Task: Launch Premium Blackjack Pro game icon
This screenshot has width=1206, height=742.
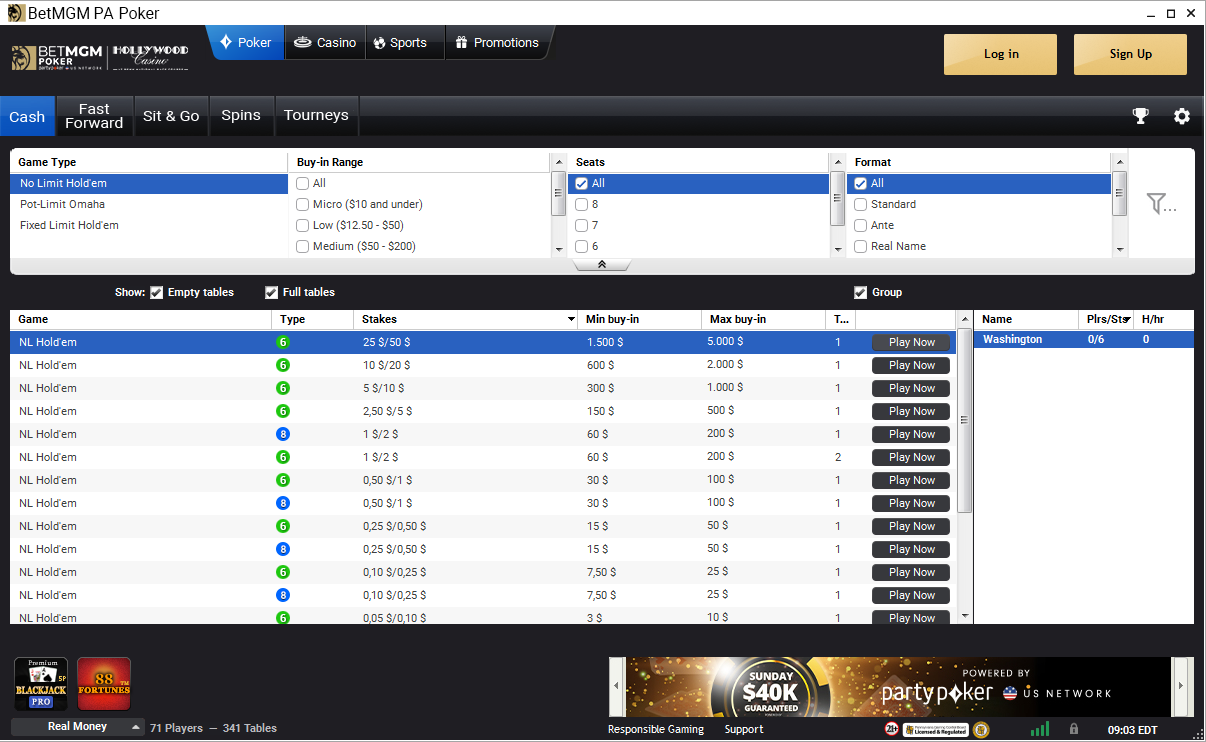Action: coord(41,683)
